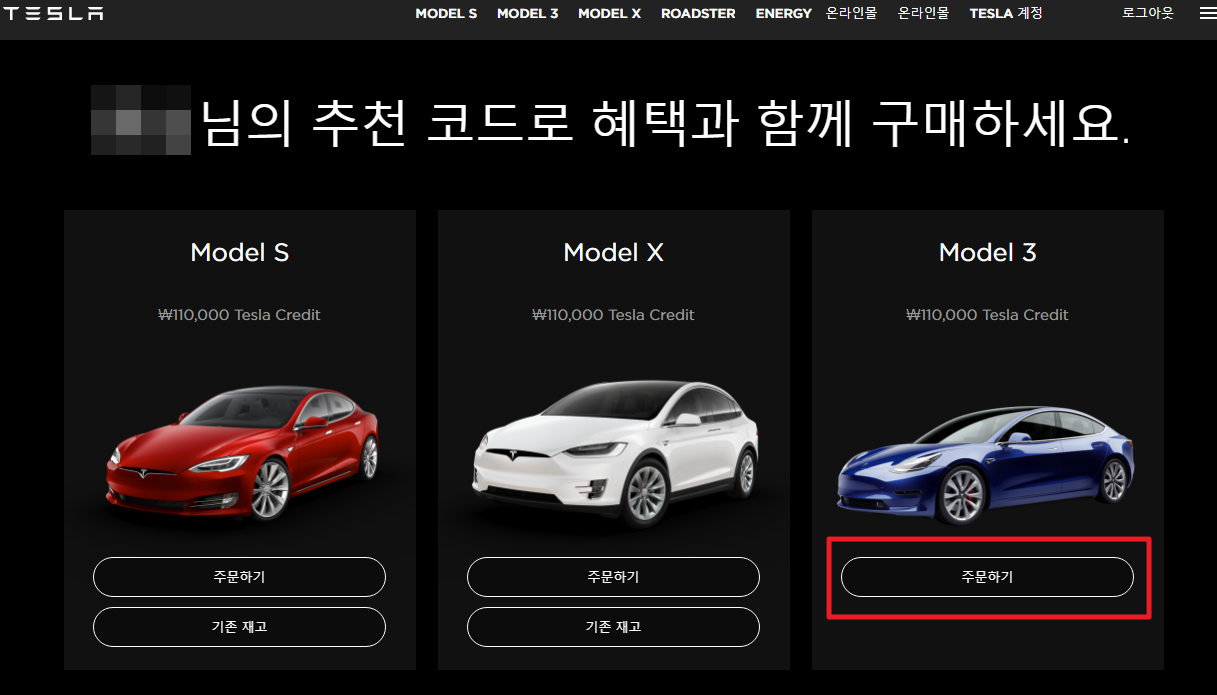Click the Model 3 card title

click(x=988, y=253)
